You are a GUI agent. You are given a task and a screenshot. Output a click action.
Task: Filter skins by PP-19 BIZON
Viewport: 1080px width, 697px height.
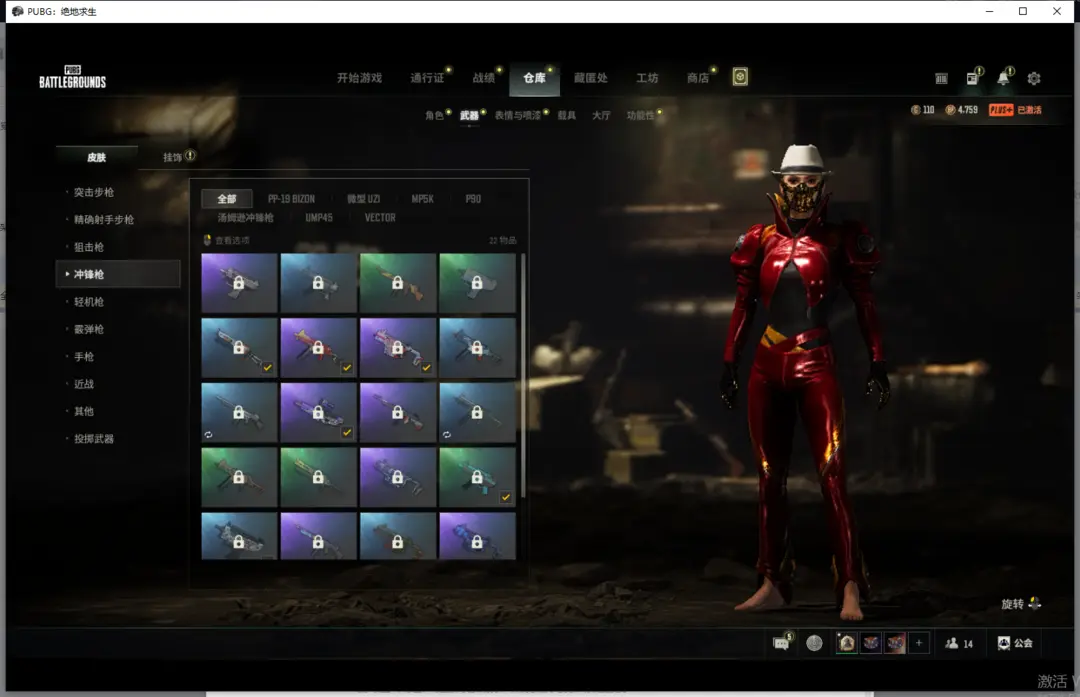click(291, 199)
